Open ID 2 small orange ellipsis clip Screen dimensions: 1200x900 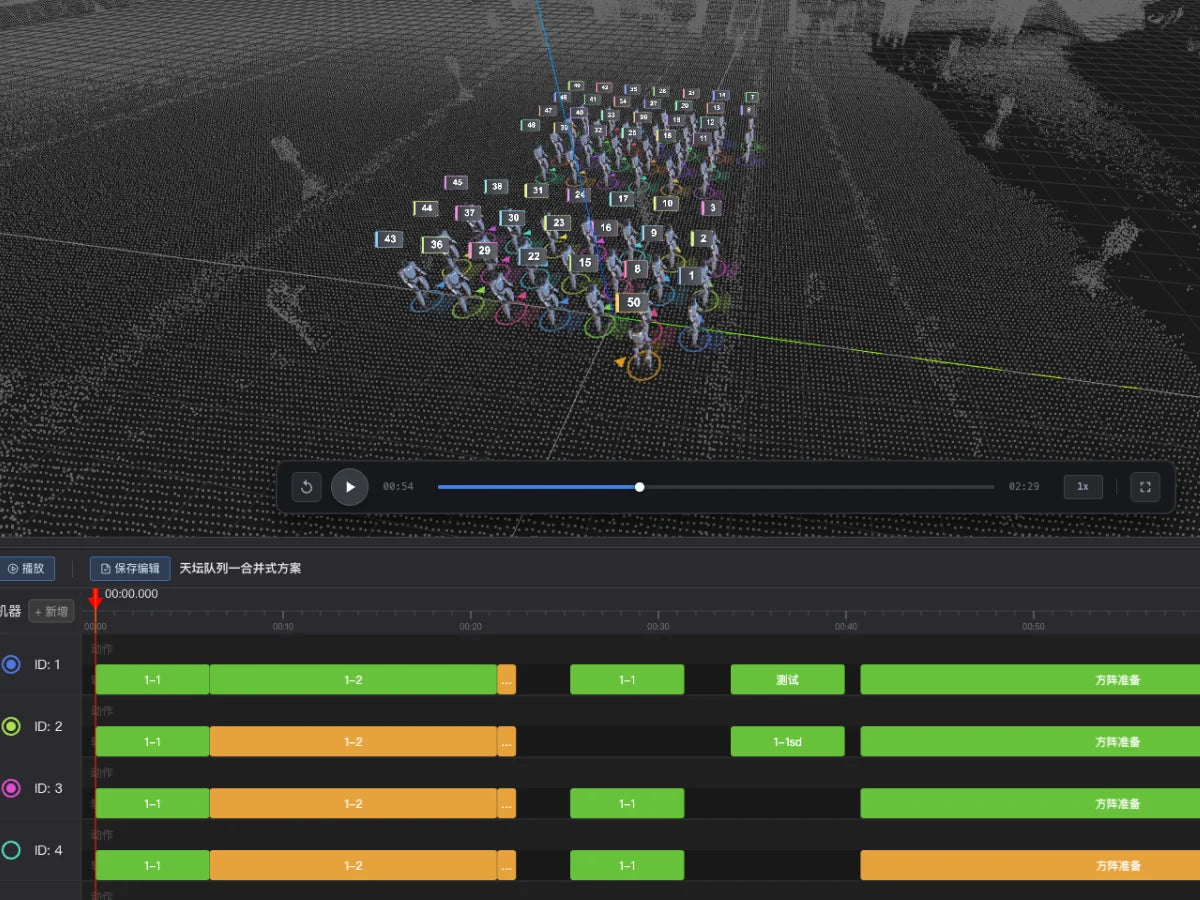point(507,742)
